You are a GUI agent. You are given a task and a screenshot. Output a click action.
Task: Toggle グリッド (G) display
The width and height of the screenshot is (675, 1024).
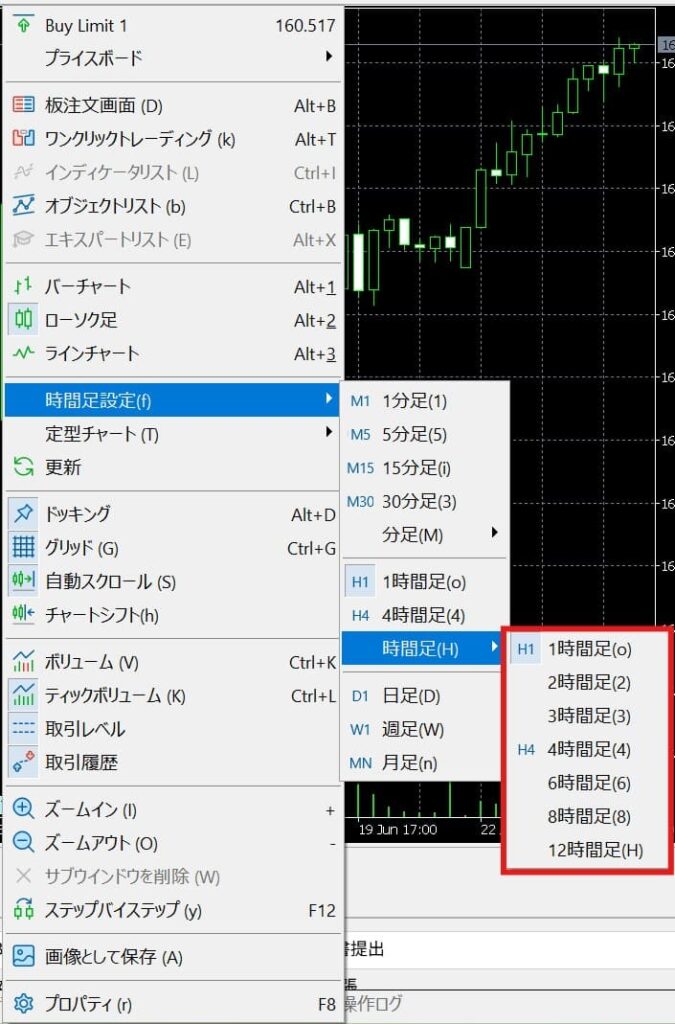coord(173,547)
